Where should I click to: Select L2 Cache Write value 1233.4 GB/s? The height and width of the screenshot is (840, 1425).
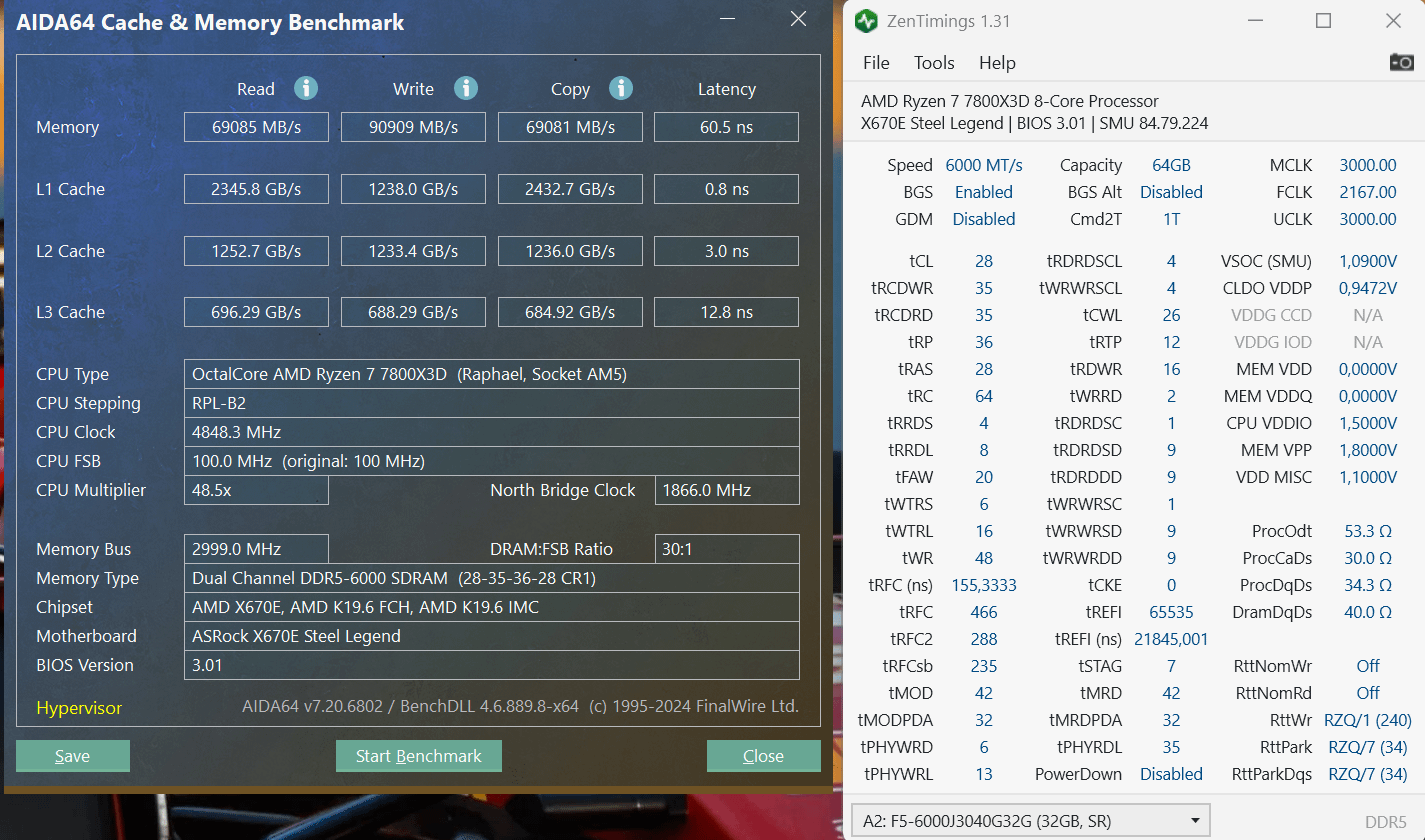[x=413, y=251]
